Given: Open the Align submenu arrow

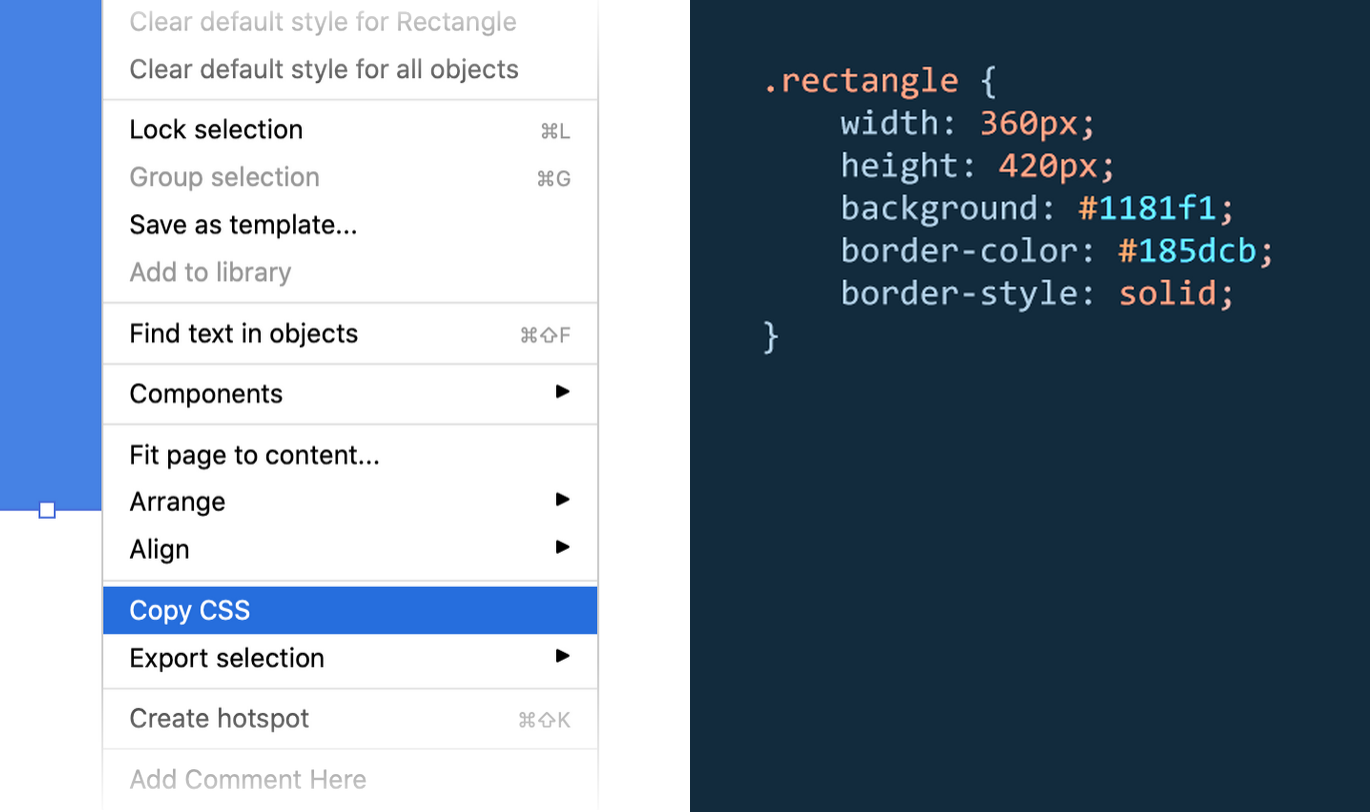Looking at the screenshot, I should [563, 548].
